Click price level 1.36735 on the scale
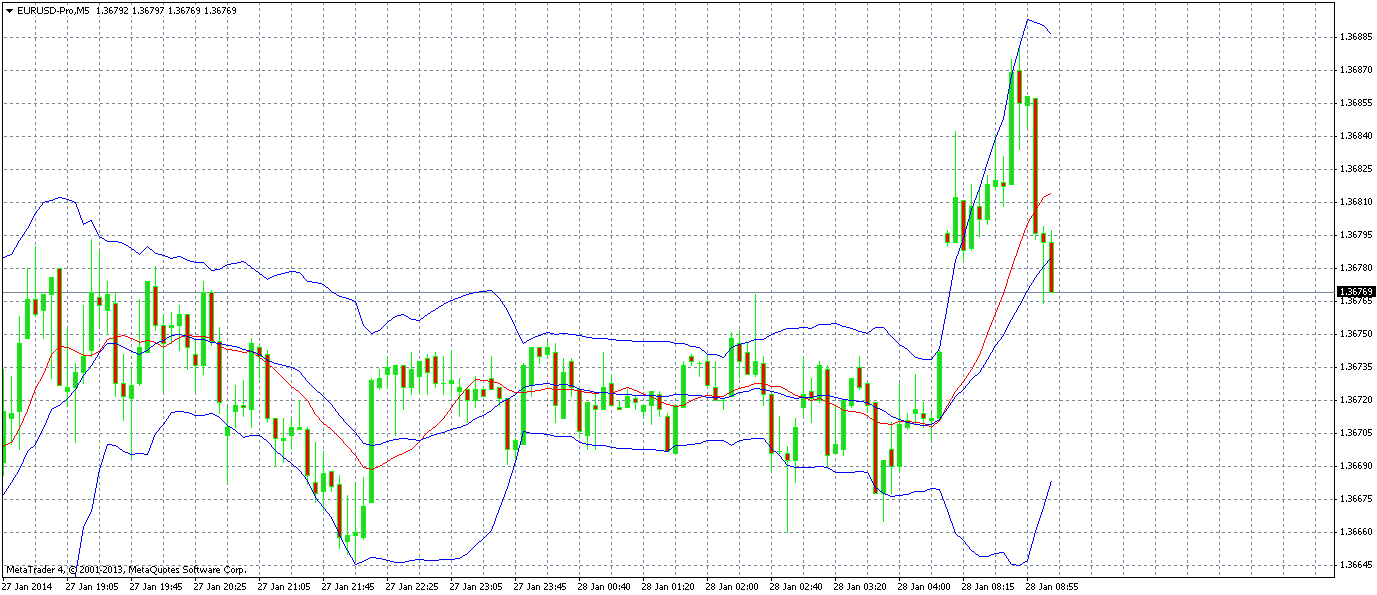Image resolution: width=1377 pixels, height=595 pixels. (x=1355, y=367)
